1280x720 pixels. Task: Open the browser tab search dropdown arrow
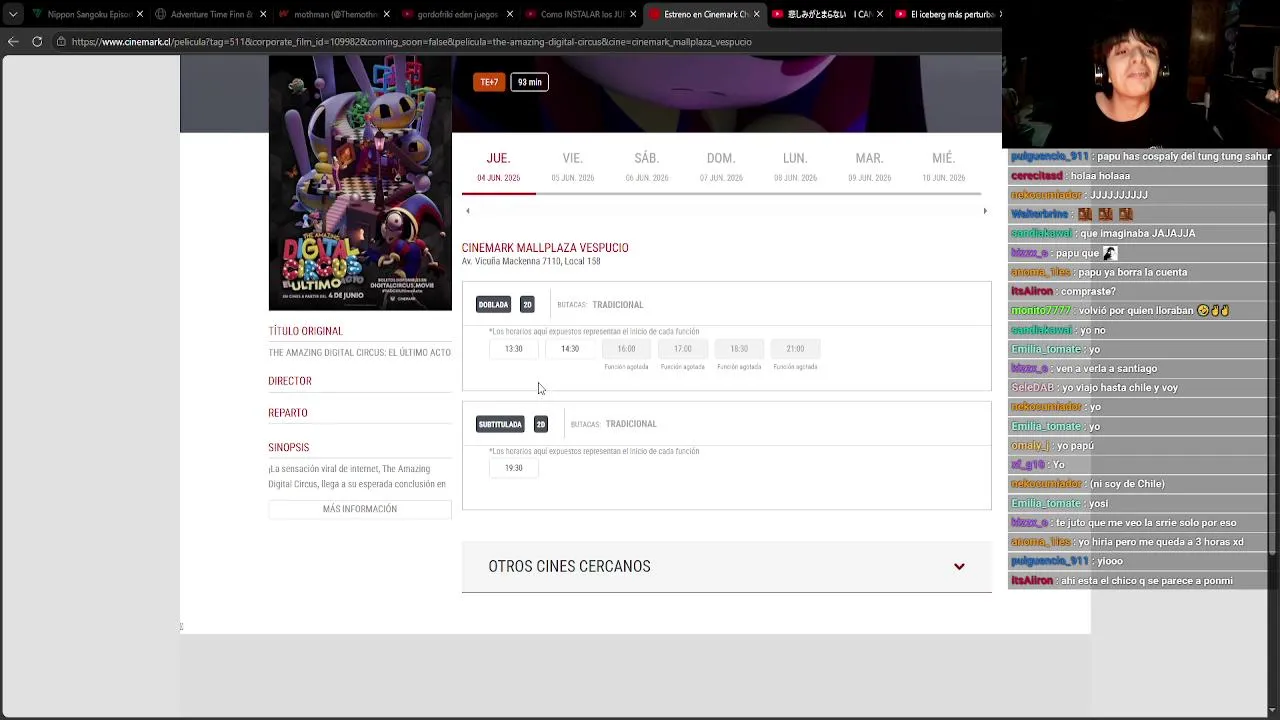point(13,15)
